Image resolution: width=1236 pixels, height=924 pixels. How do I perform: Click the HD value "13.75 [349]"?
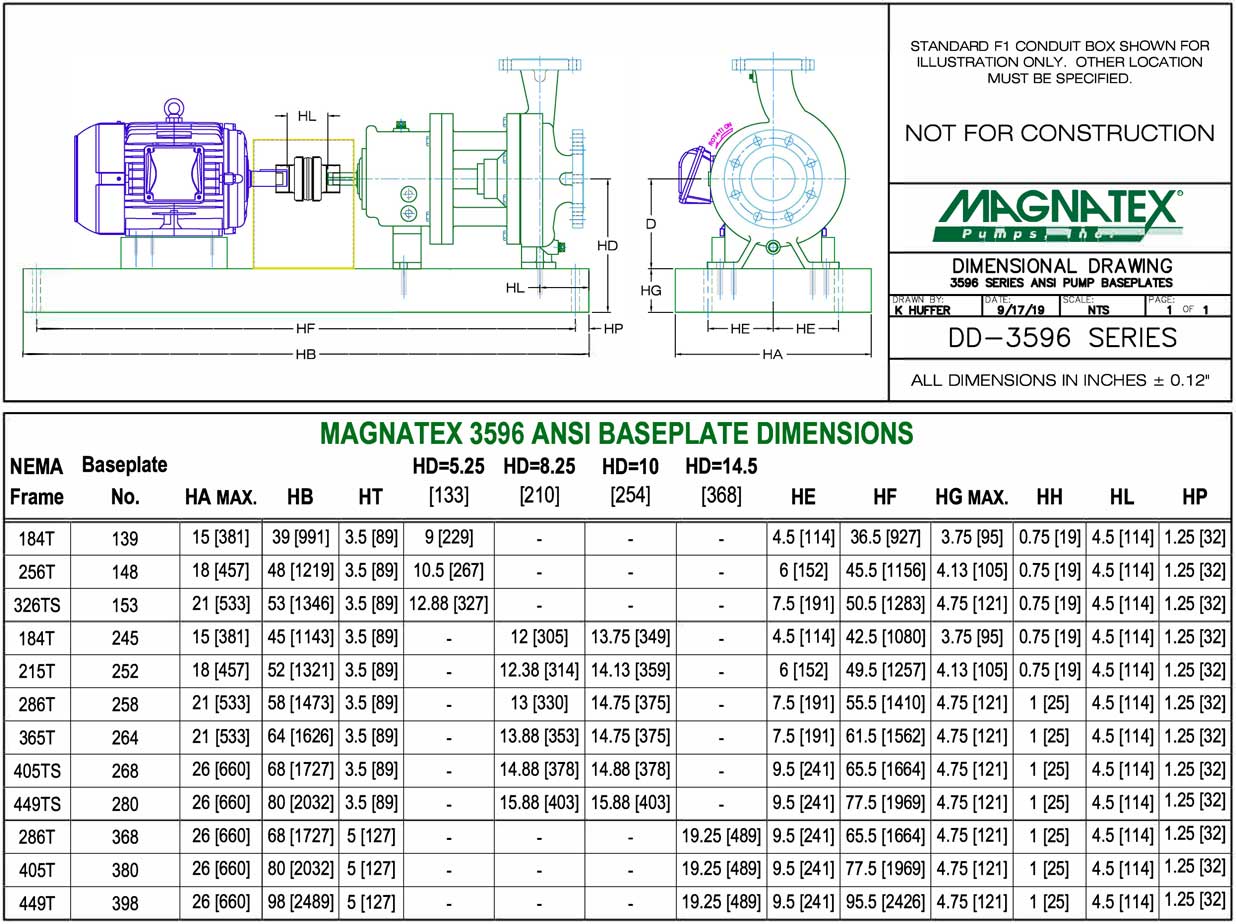pyautogui.click(x=631, y=636)
